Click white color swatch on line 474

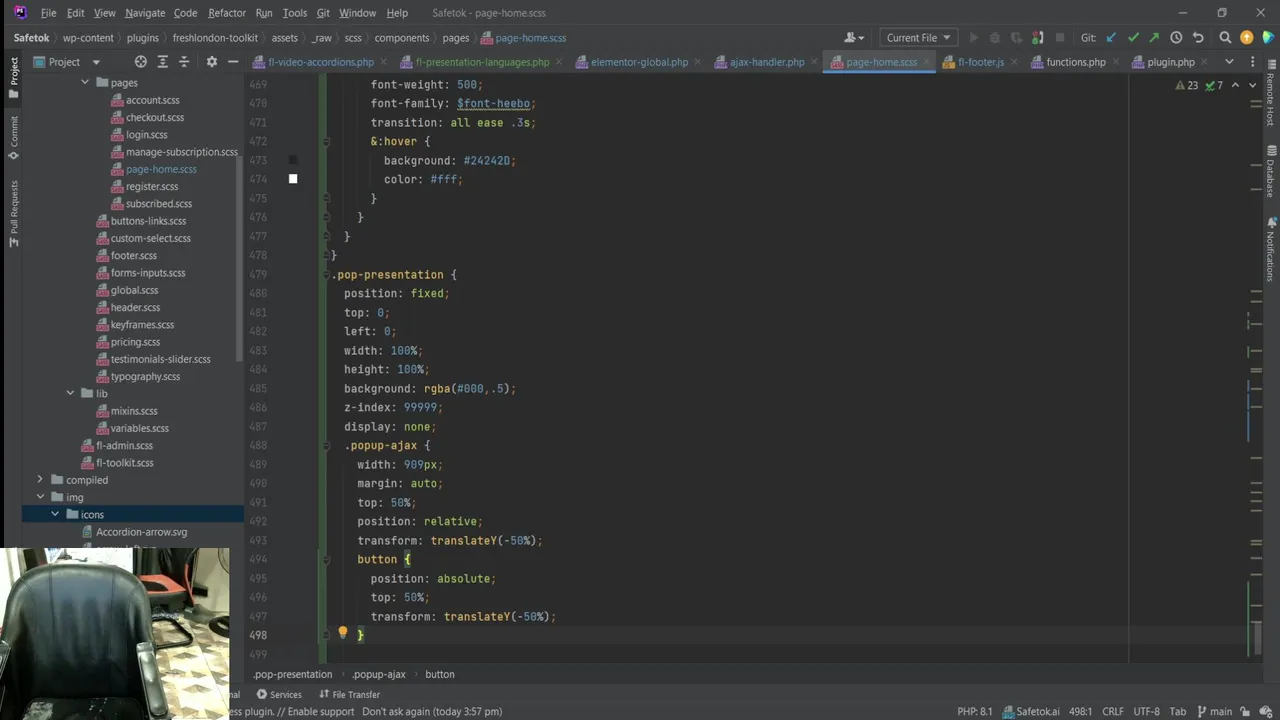[x=293, y=179]
